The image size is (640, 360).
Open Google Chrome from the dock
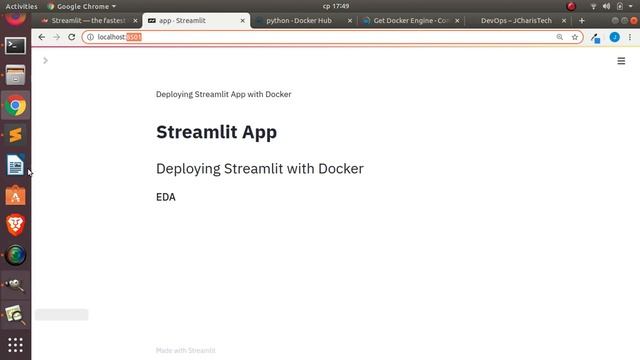[16, 106]
